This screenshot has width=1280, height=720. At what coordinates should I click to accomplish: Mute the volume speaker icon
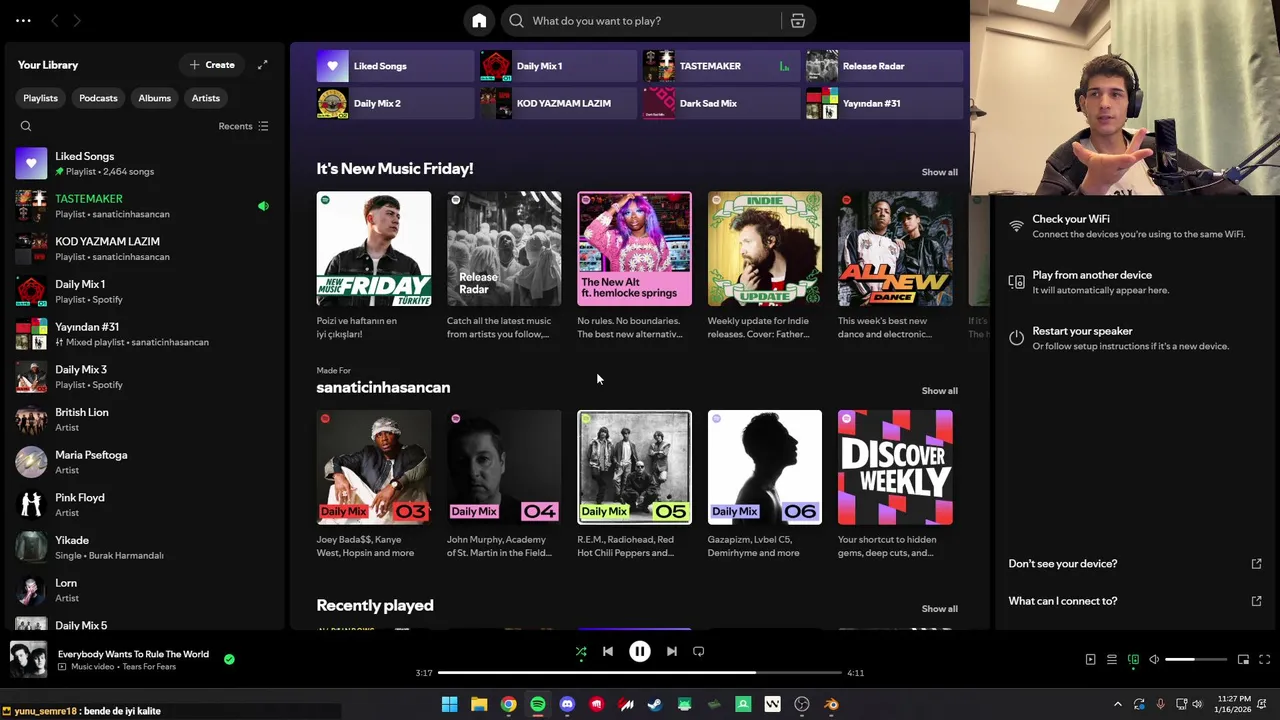1154,660
